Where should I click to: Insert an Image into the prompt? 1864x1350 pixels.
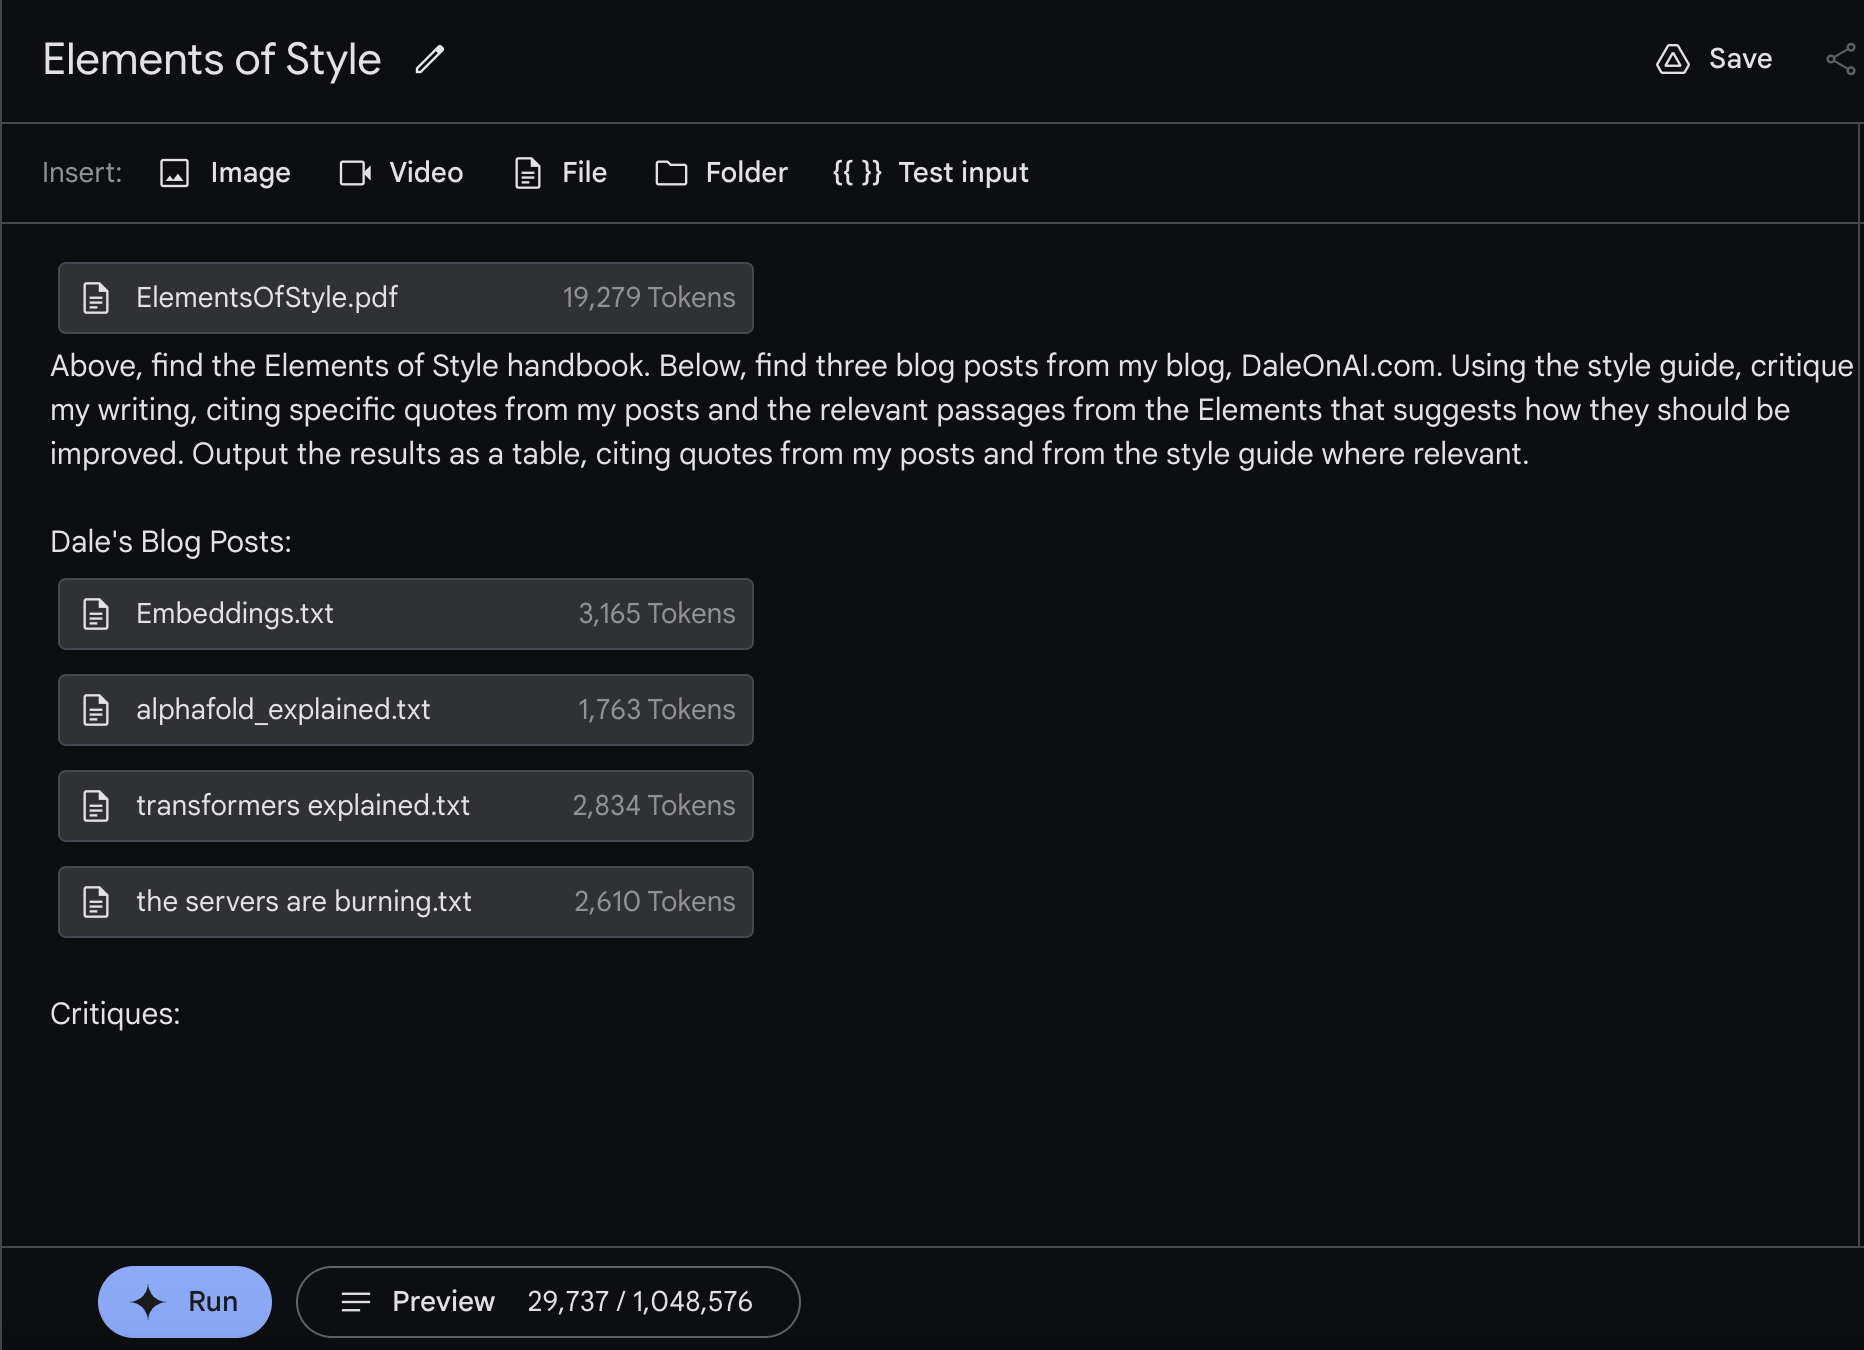pyautogui.click(x=225, y=173)
